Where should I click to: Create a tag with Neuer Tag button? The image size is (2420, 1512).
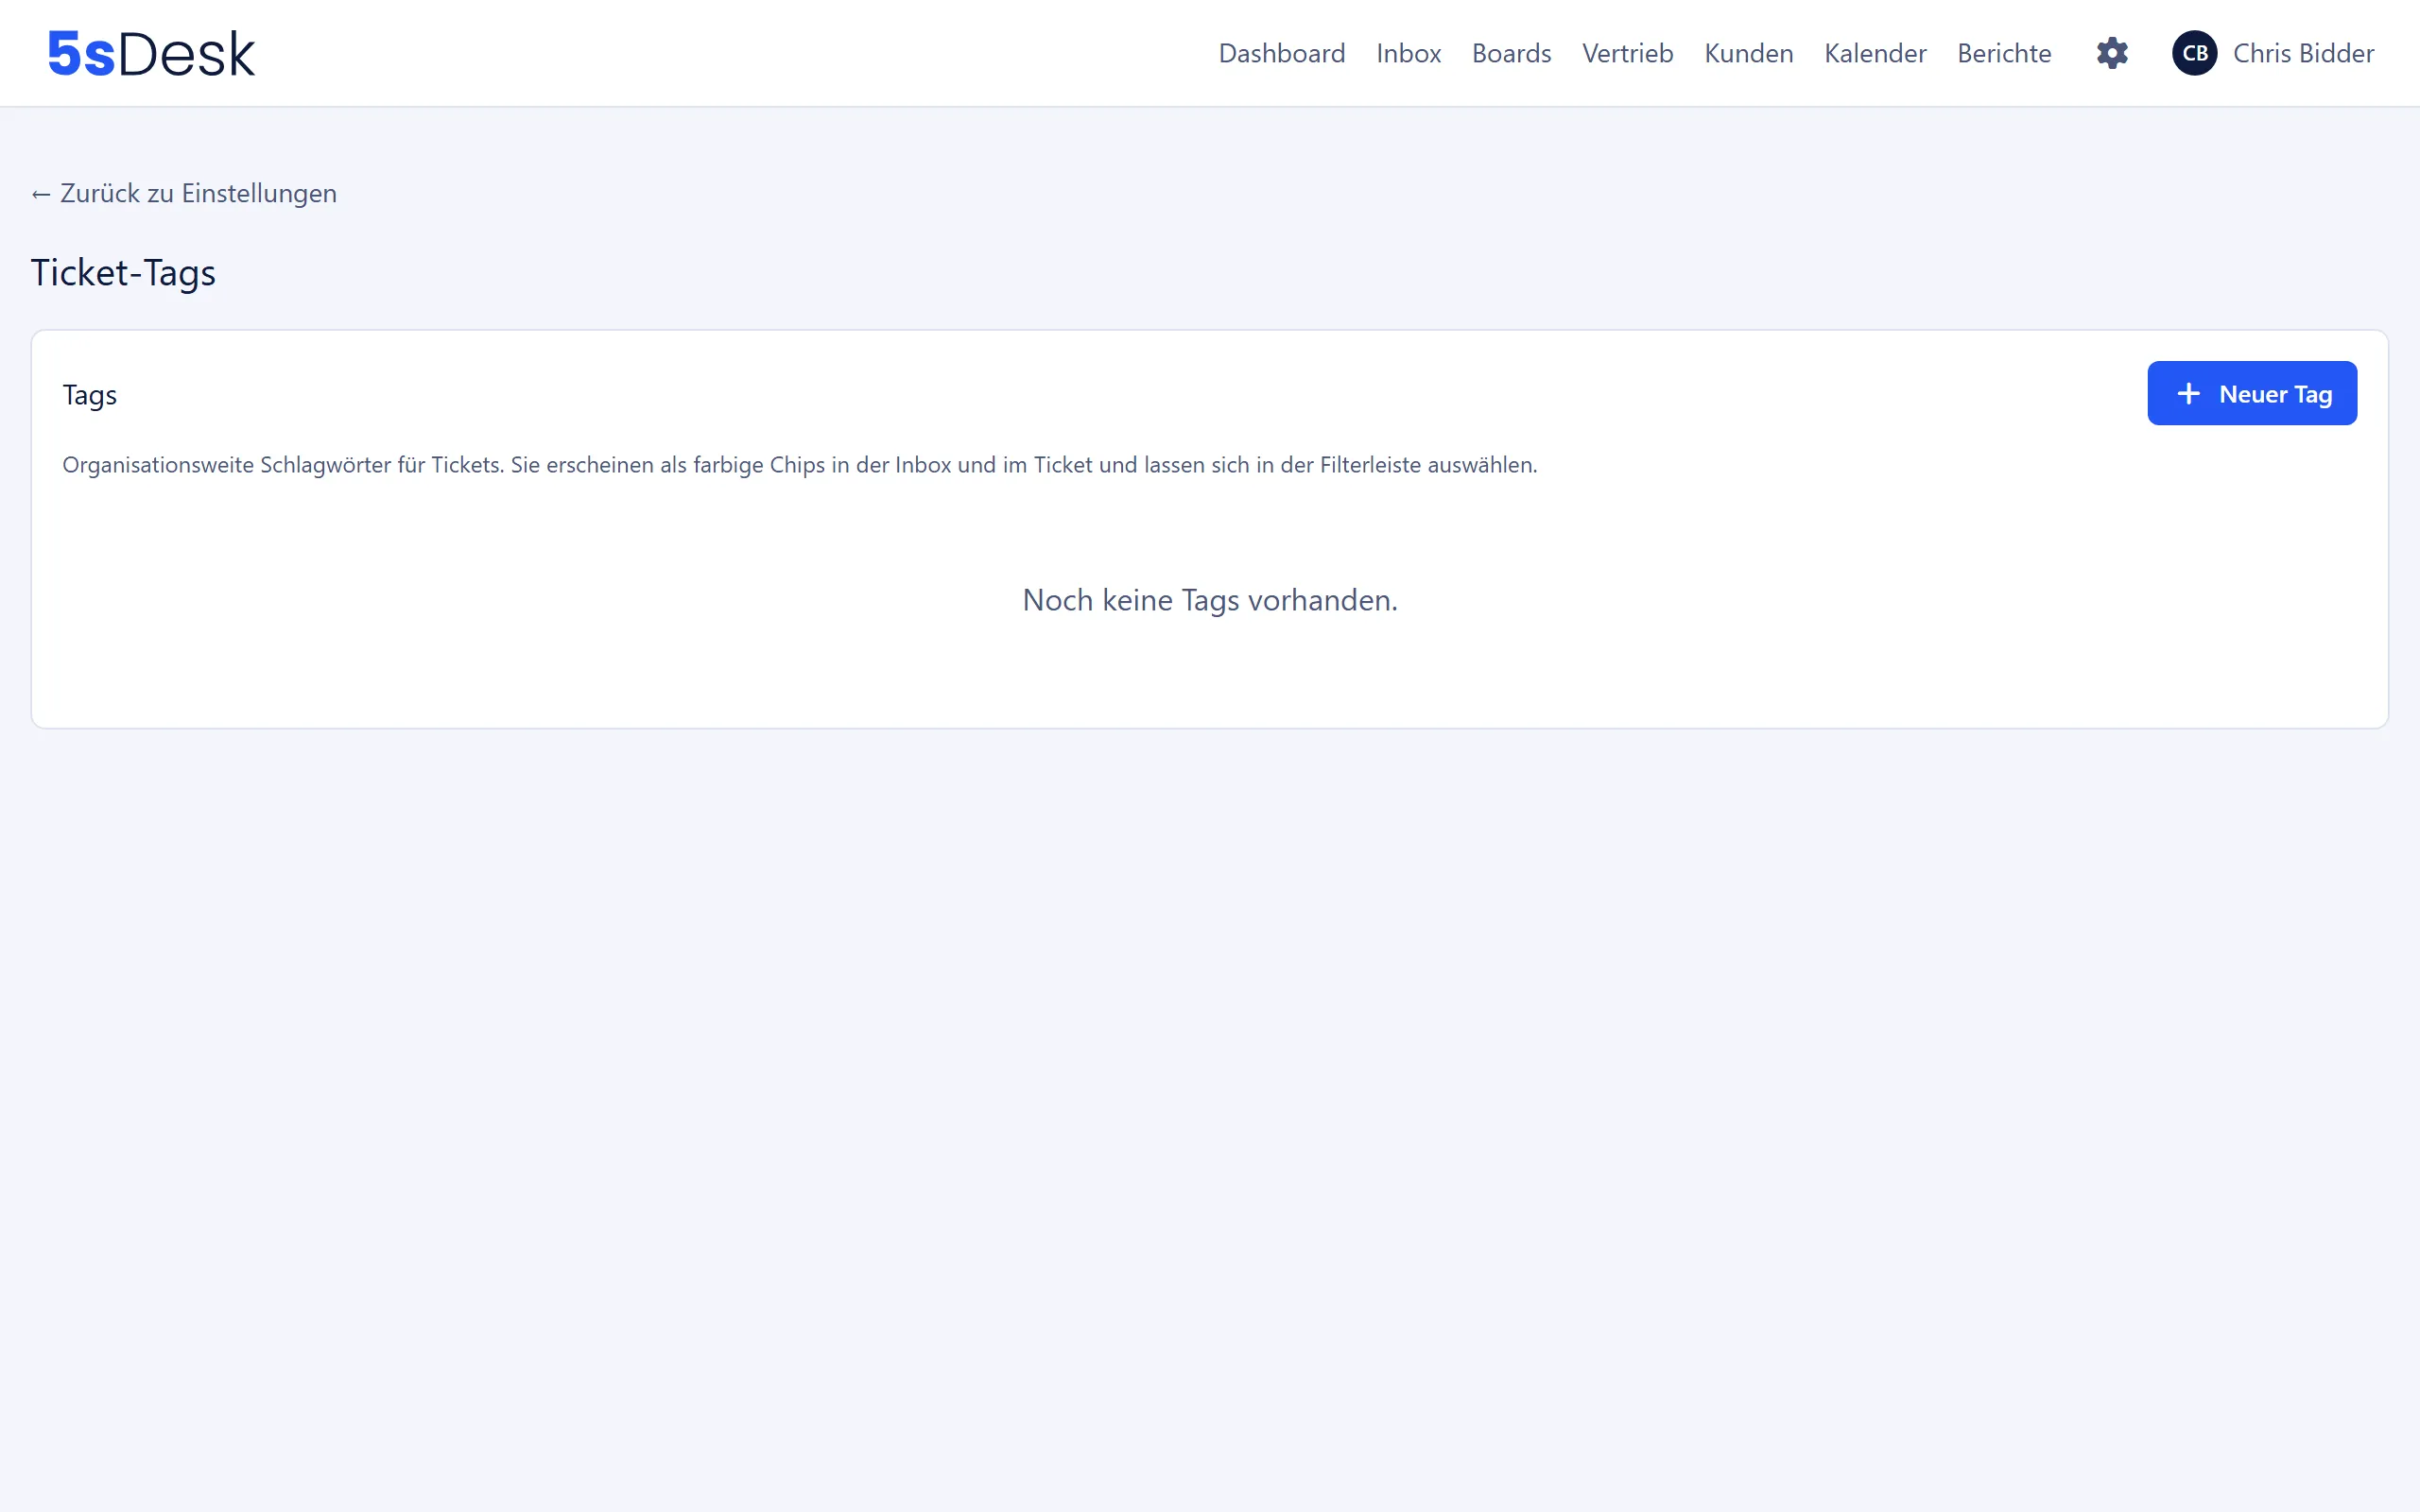tap(2252, 393)
